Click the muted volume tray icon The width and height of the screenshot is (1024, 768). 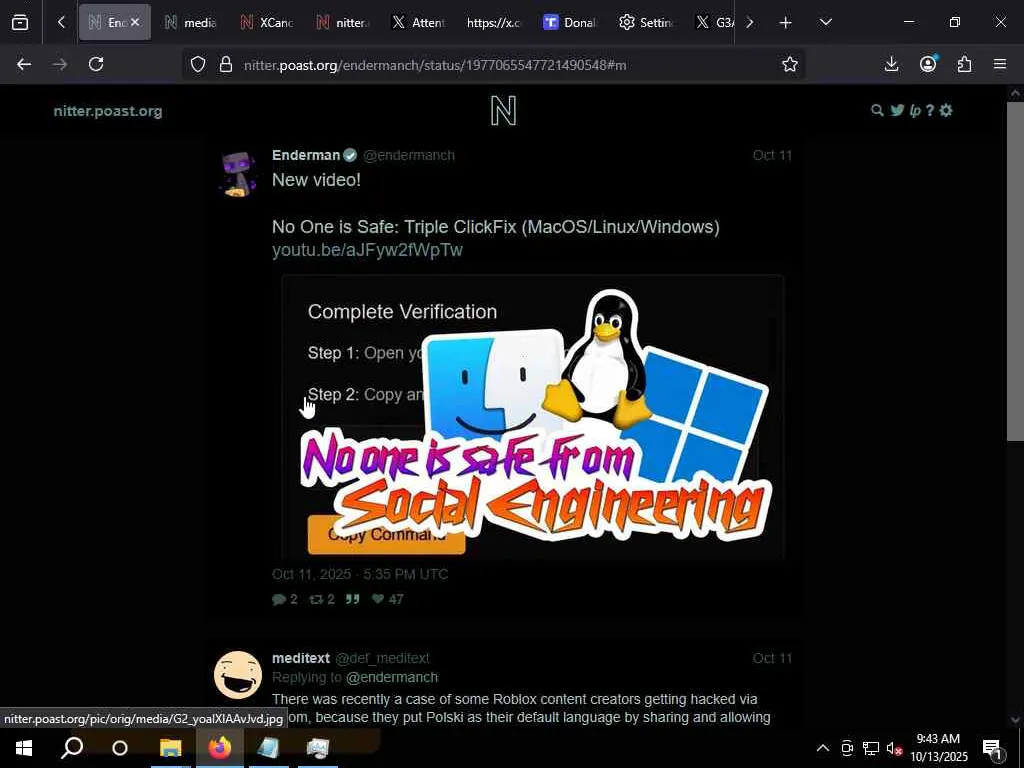(x=894, y=748)
